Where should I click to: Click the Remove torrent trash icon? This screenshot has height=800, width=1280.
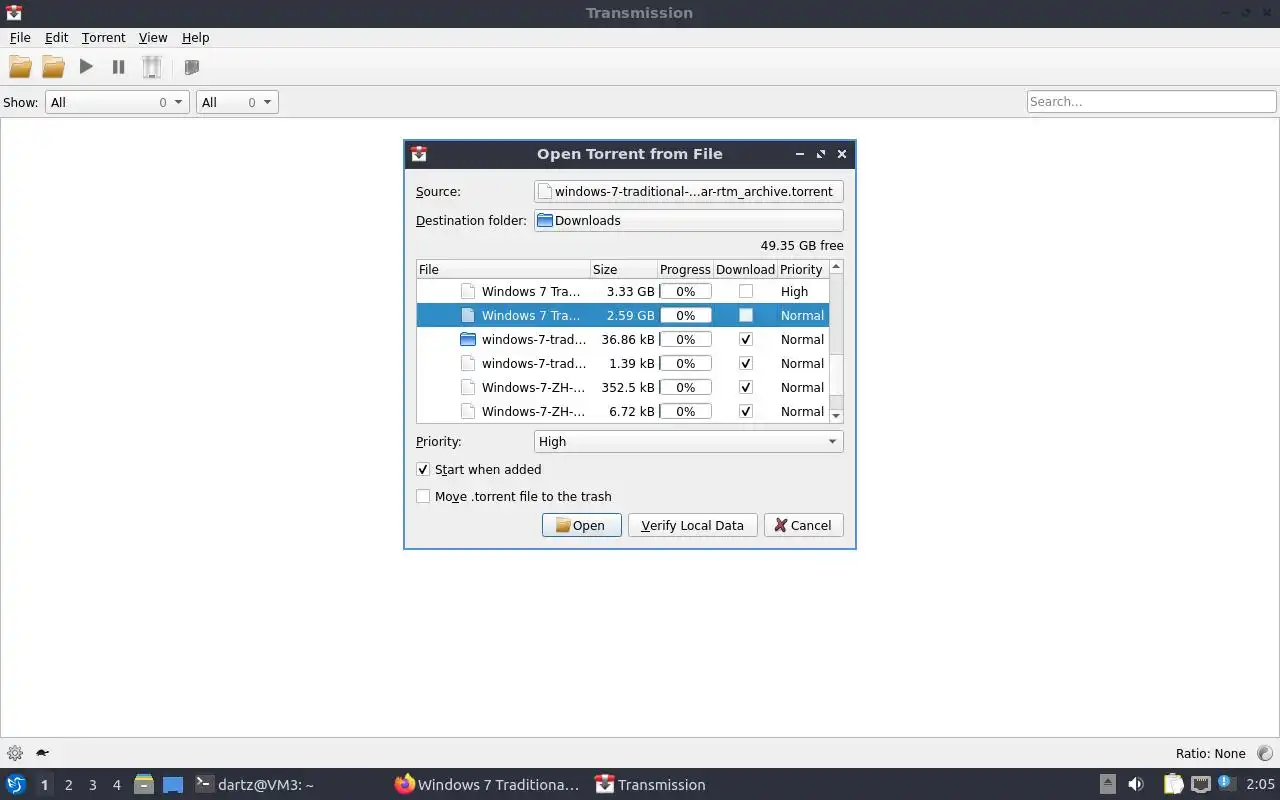tap(151, 67)
